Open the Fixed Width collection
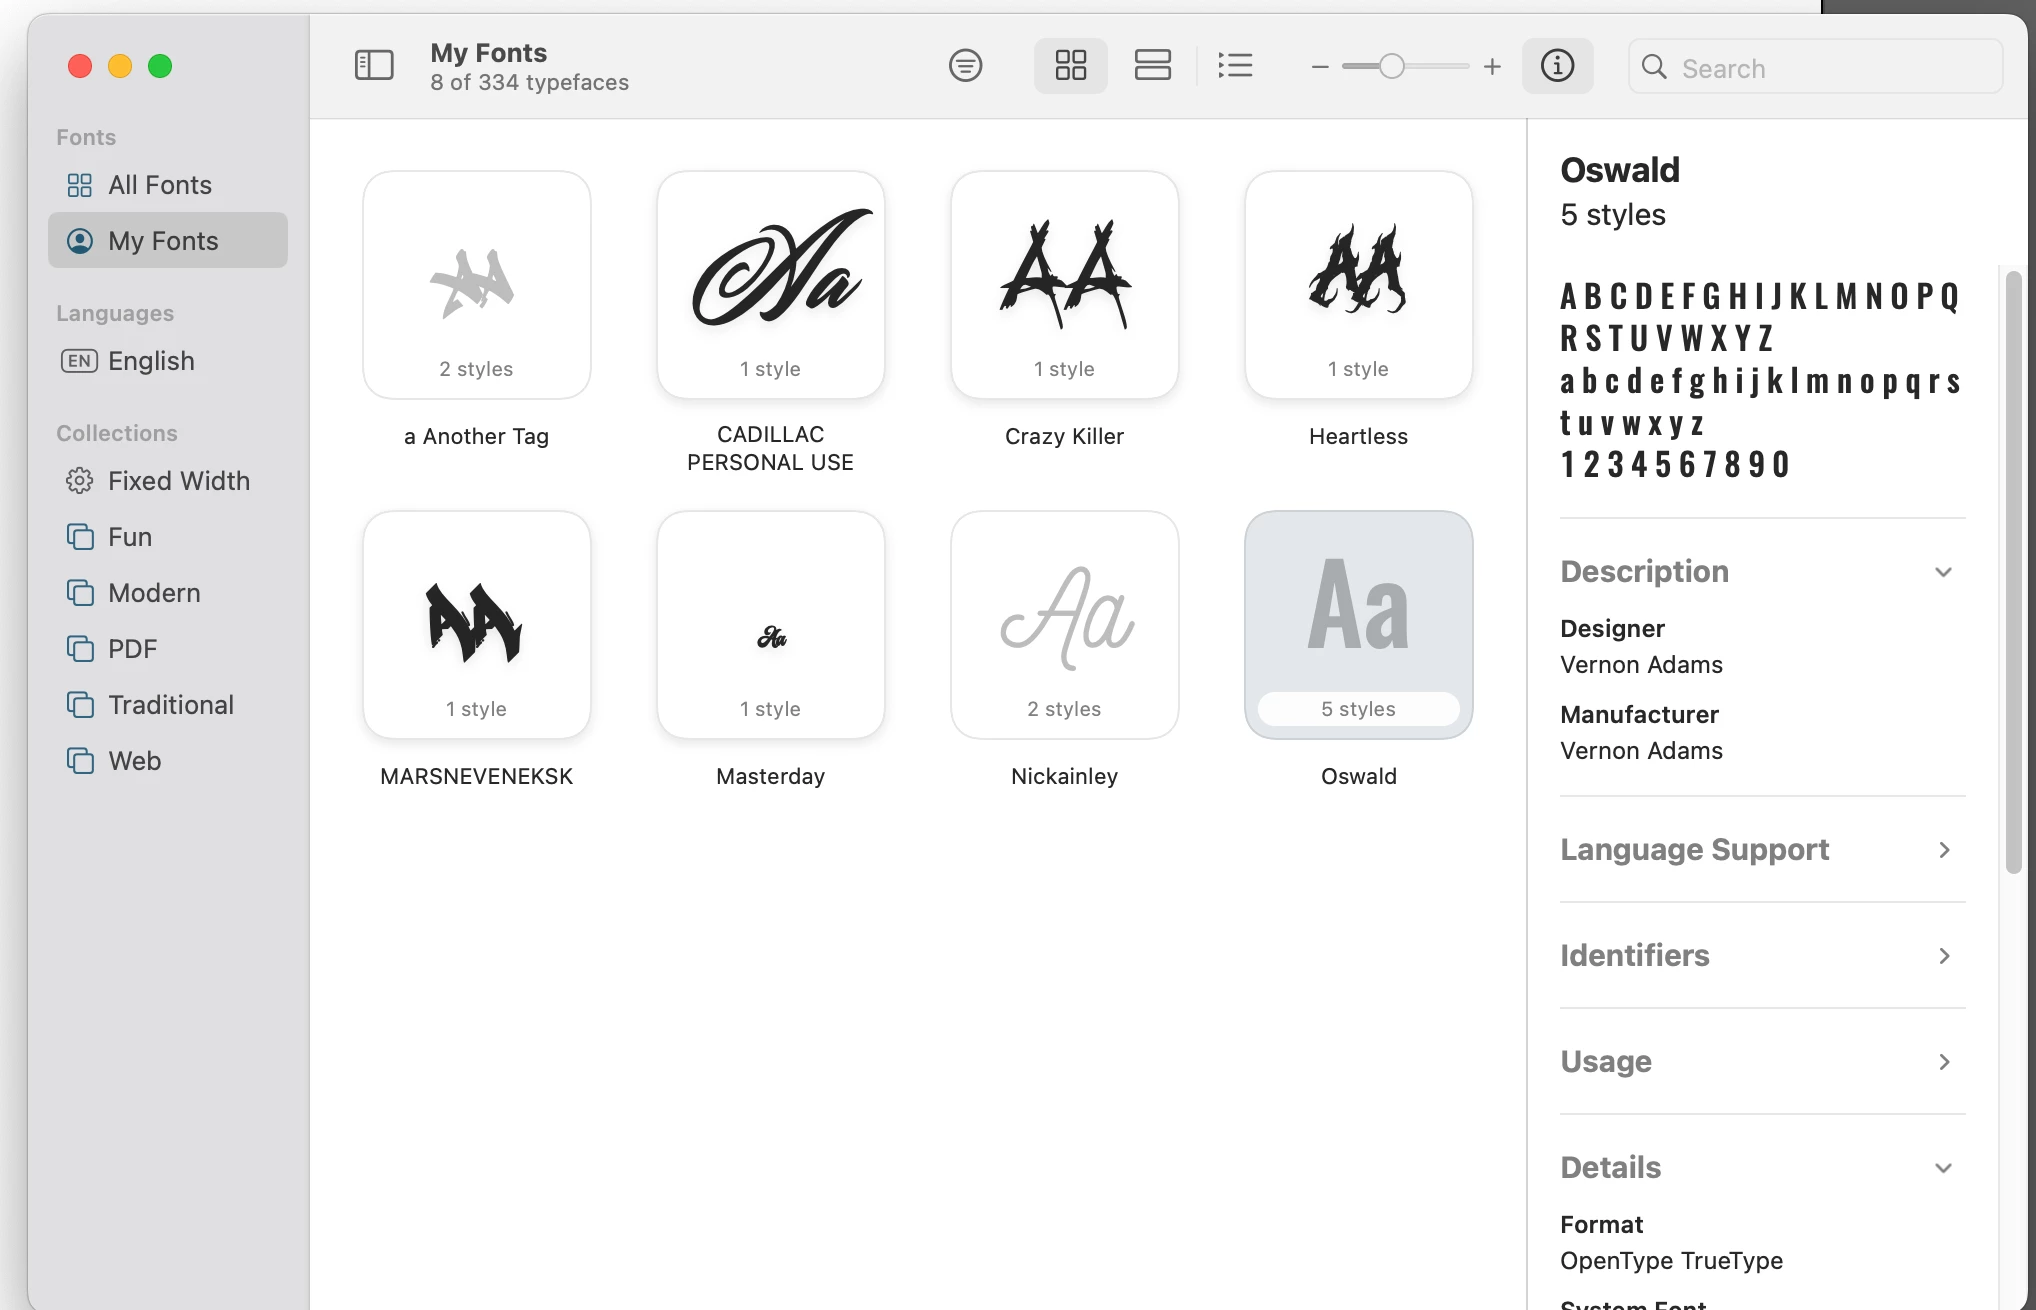Screen dimensions: 2036x1310 178,481
